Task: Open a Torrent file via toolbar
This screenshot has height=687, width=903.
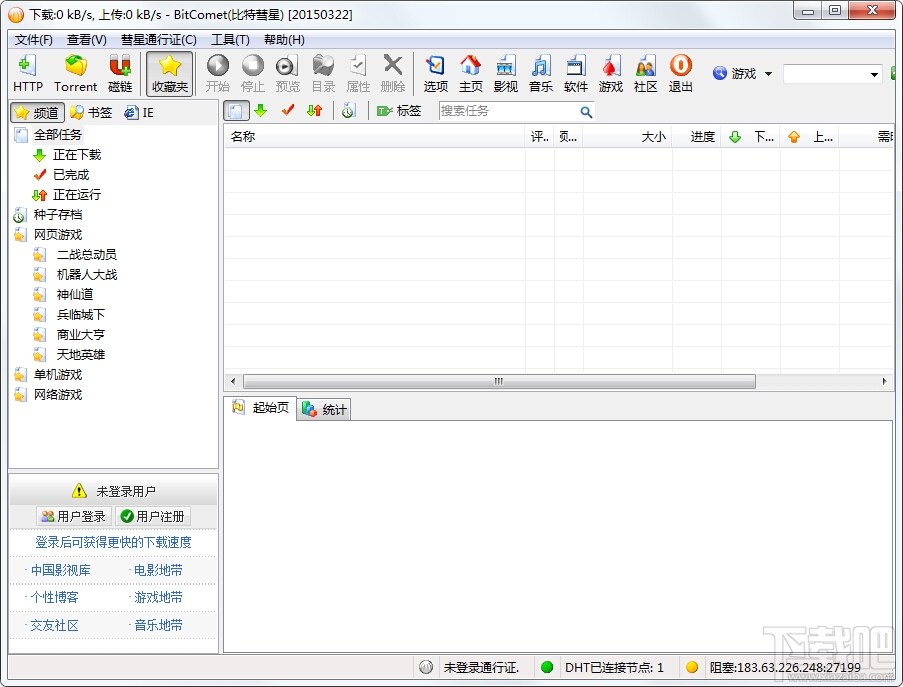Action: [x=75, y=74]
